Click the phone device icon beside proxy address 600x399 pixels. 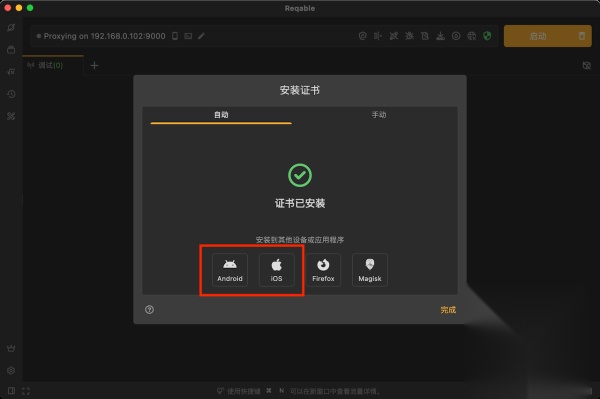pyautogui.click(x=175, y=36)
